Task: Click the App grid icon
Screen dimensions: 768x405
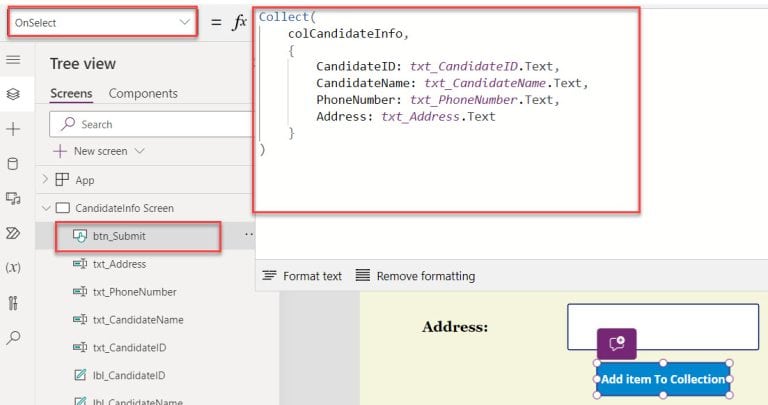Action: pos(62,180)
